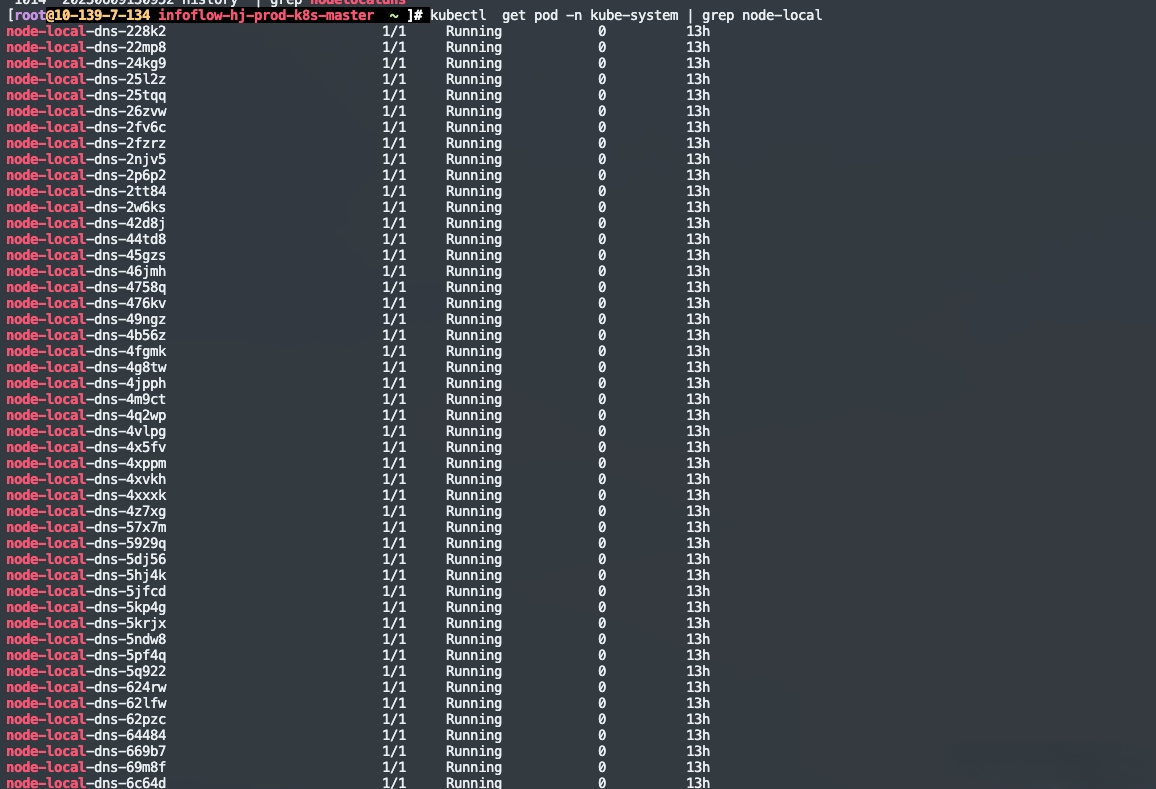
Task: Click Running status of node-local-dns-228k2
Action: [x=474, y=31]
